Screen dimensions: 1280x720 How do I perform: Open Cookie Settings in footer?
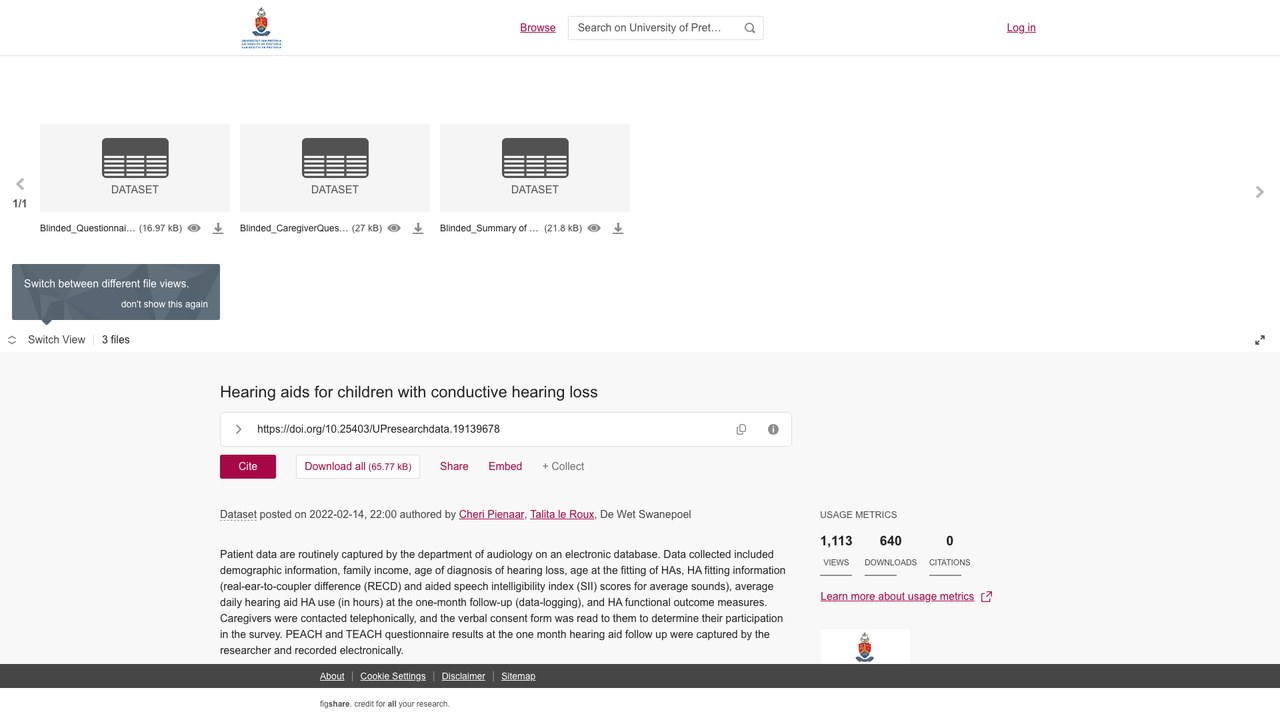tap(393, 676)
